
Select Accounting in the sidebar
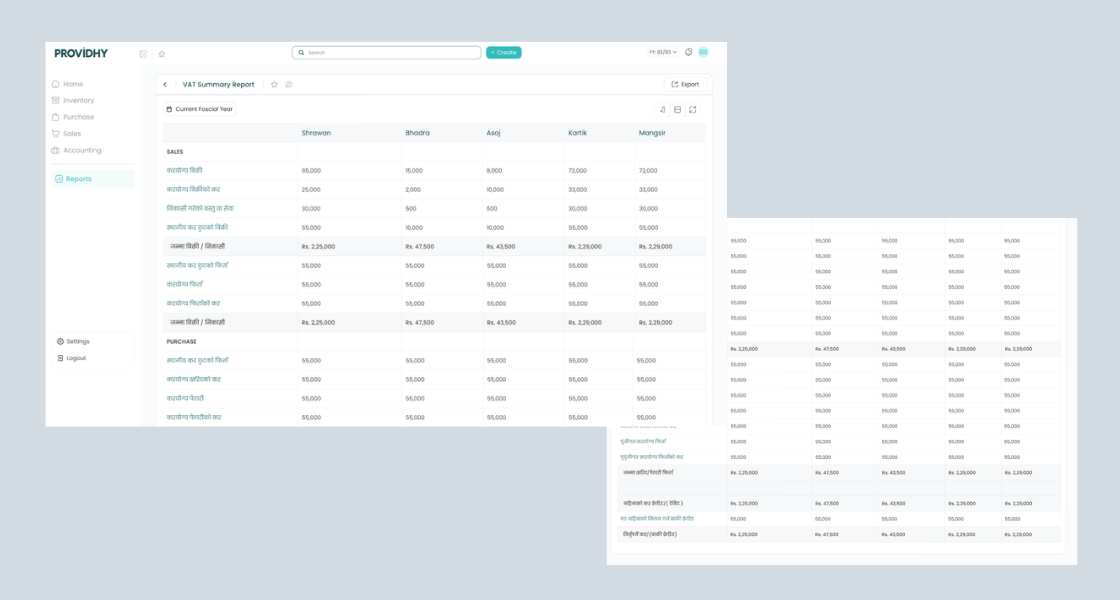coord(82,150)
